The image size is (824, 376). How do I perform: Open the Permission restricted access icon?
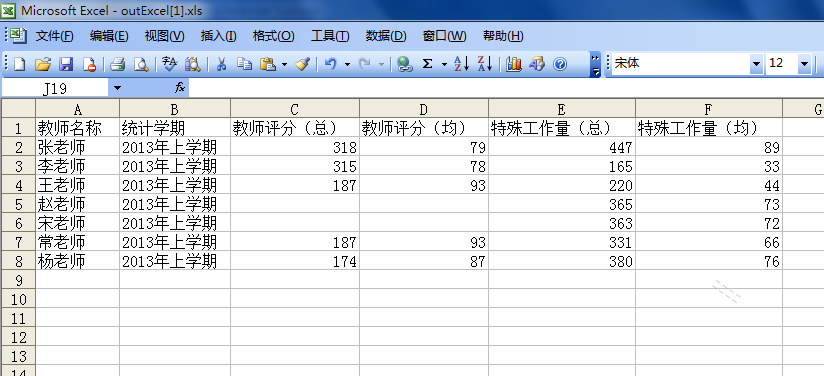pos(89,64)
